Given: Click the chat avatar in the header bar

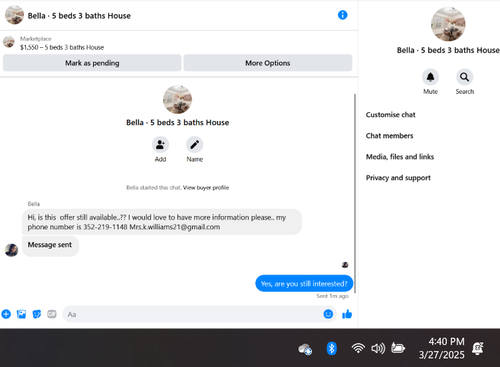Looking at the screenshot, I should pos(14,15).
